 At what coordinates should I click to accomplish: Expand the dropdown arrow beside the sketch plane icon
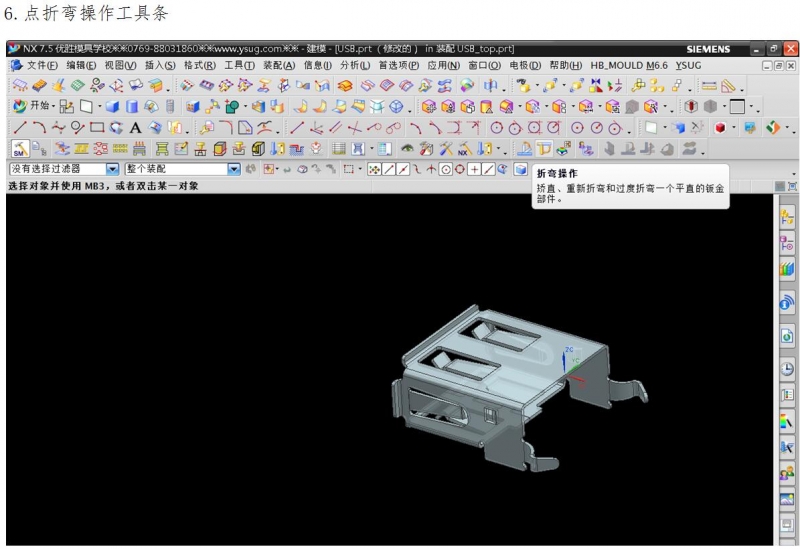[99, 106]
